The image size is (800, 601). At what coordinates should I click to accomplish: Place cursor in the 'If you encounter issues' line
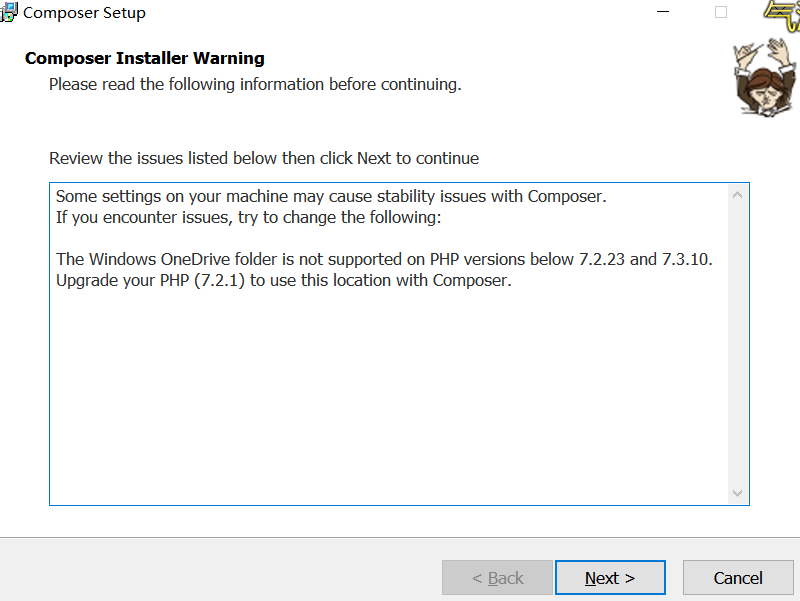(248, 217)
